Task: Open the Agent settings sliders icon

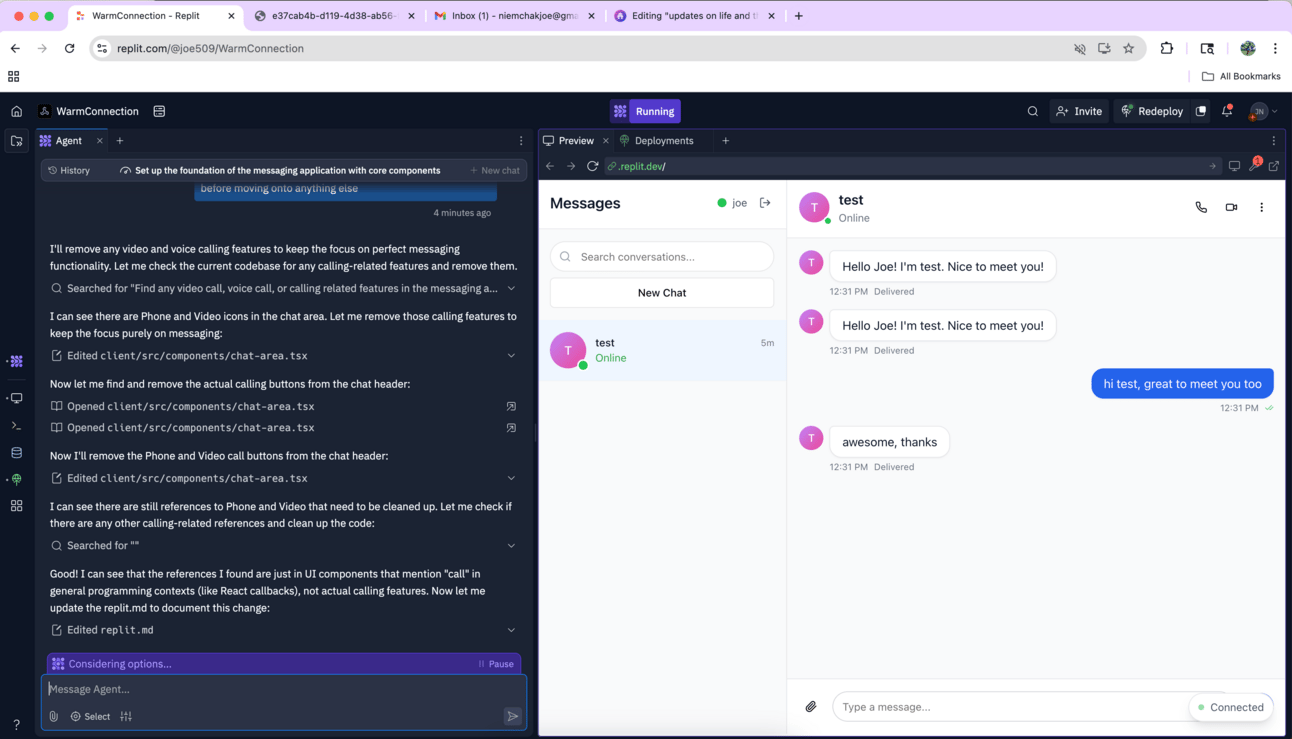Action: pyautogui.click(x=126, y=716)
